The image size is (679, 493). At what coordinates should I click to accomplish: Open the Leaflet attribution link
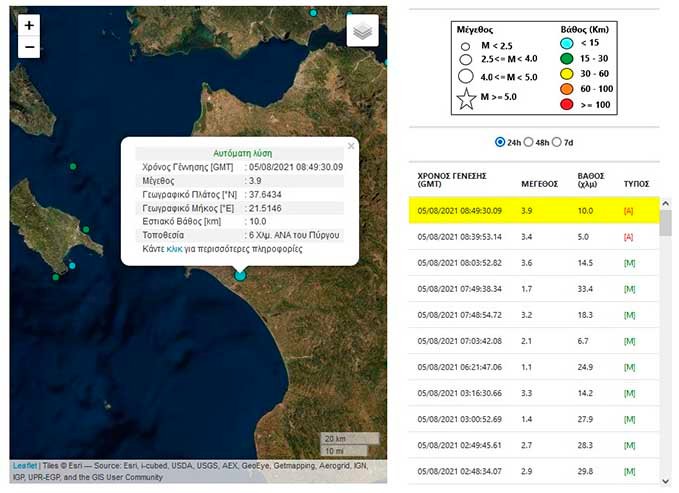25,465
